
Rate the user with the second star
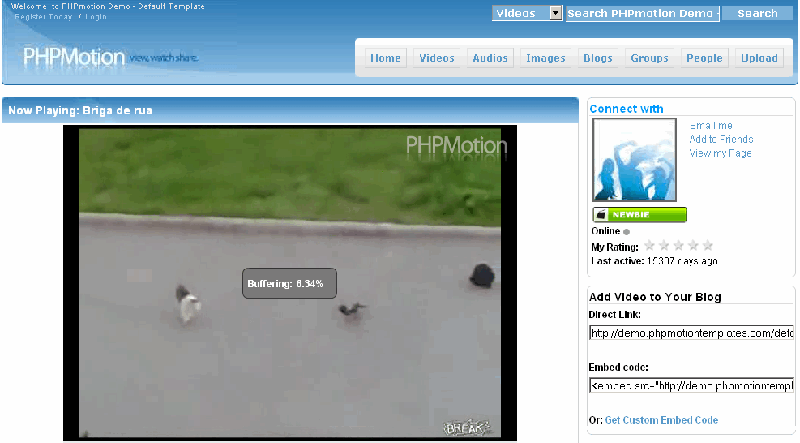(664, 246)
